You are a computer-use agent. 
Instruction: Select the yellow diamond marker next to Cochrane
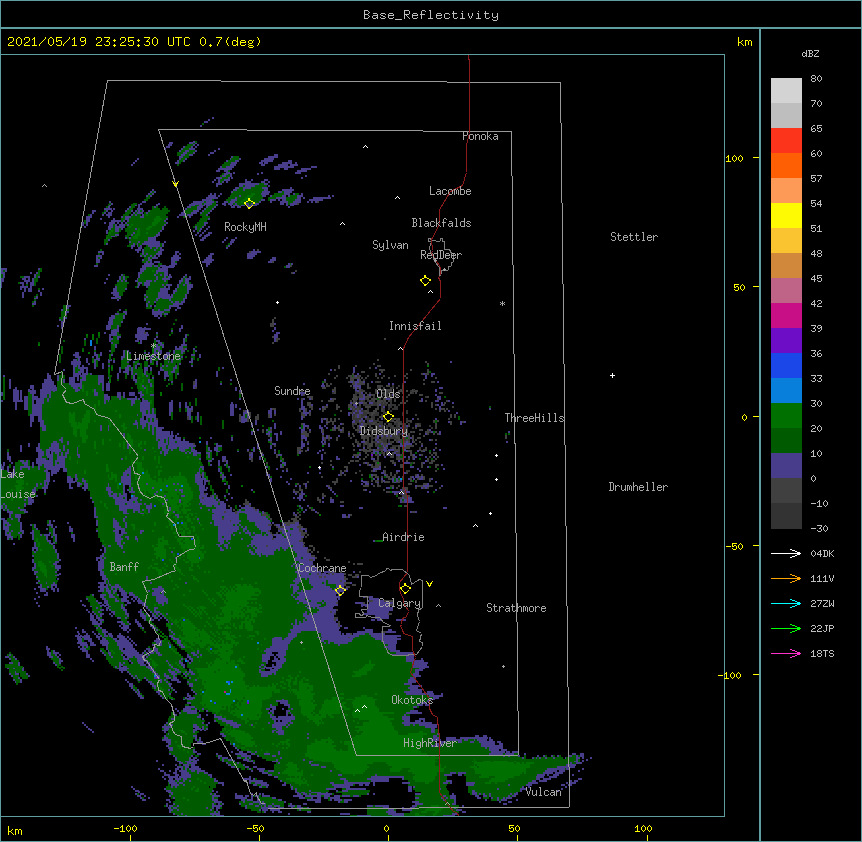click(x=340, y=590)
